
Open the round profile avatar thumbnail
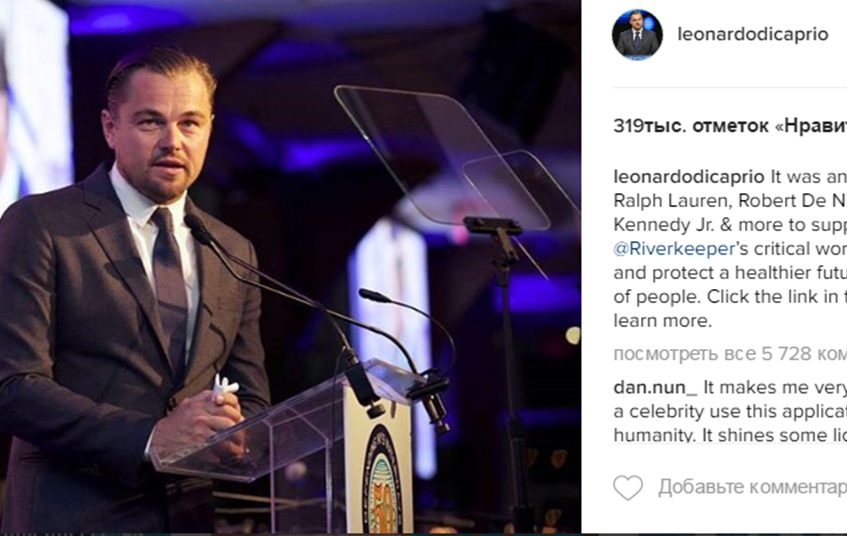tap(637, 35)
